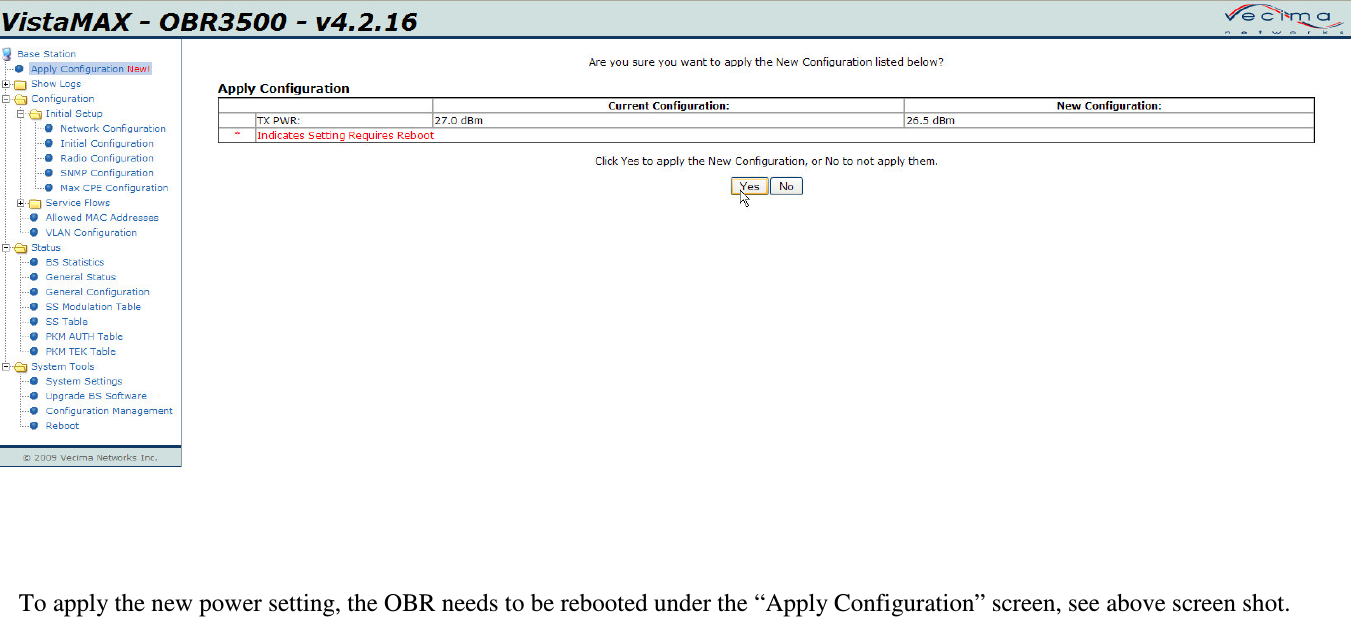
Task: Open Allowed MAC Addresses page
Action: tap(102, 218)
